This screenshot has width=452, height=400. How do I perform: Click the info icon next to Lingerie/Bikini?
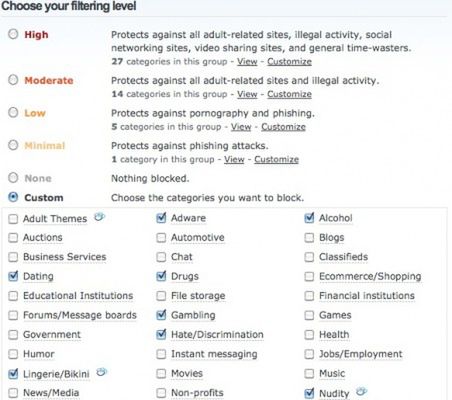click(x=102, y=372)
